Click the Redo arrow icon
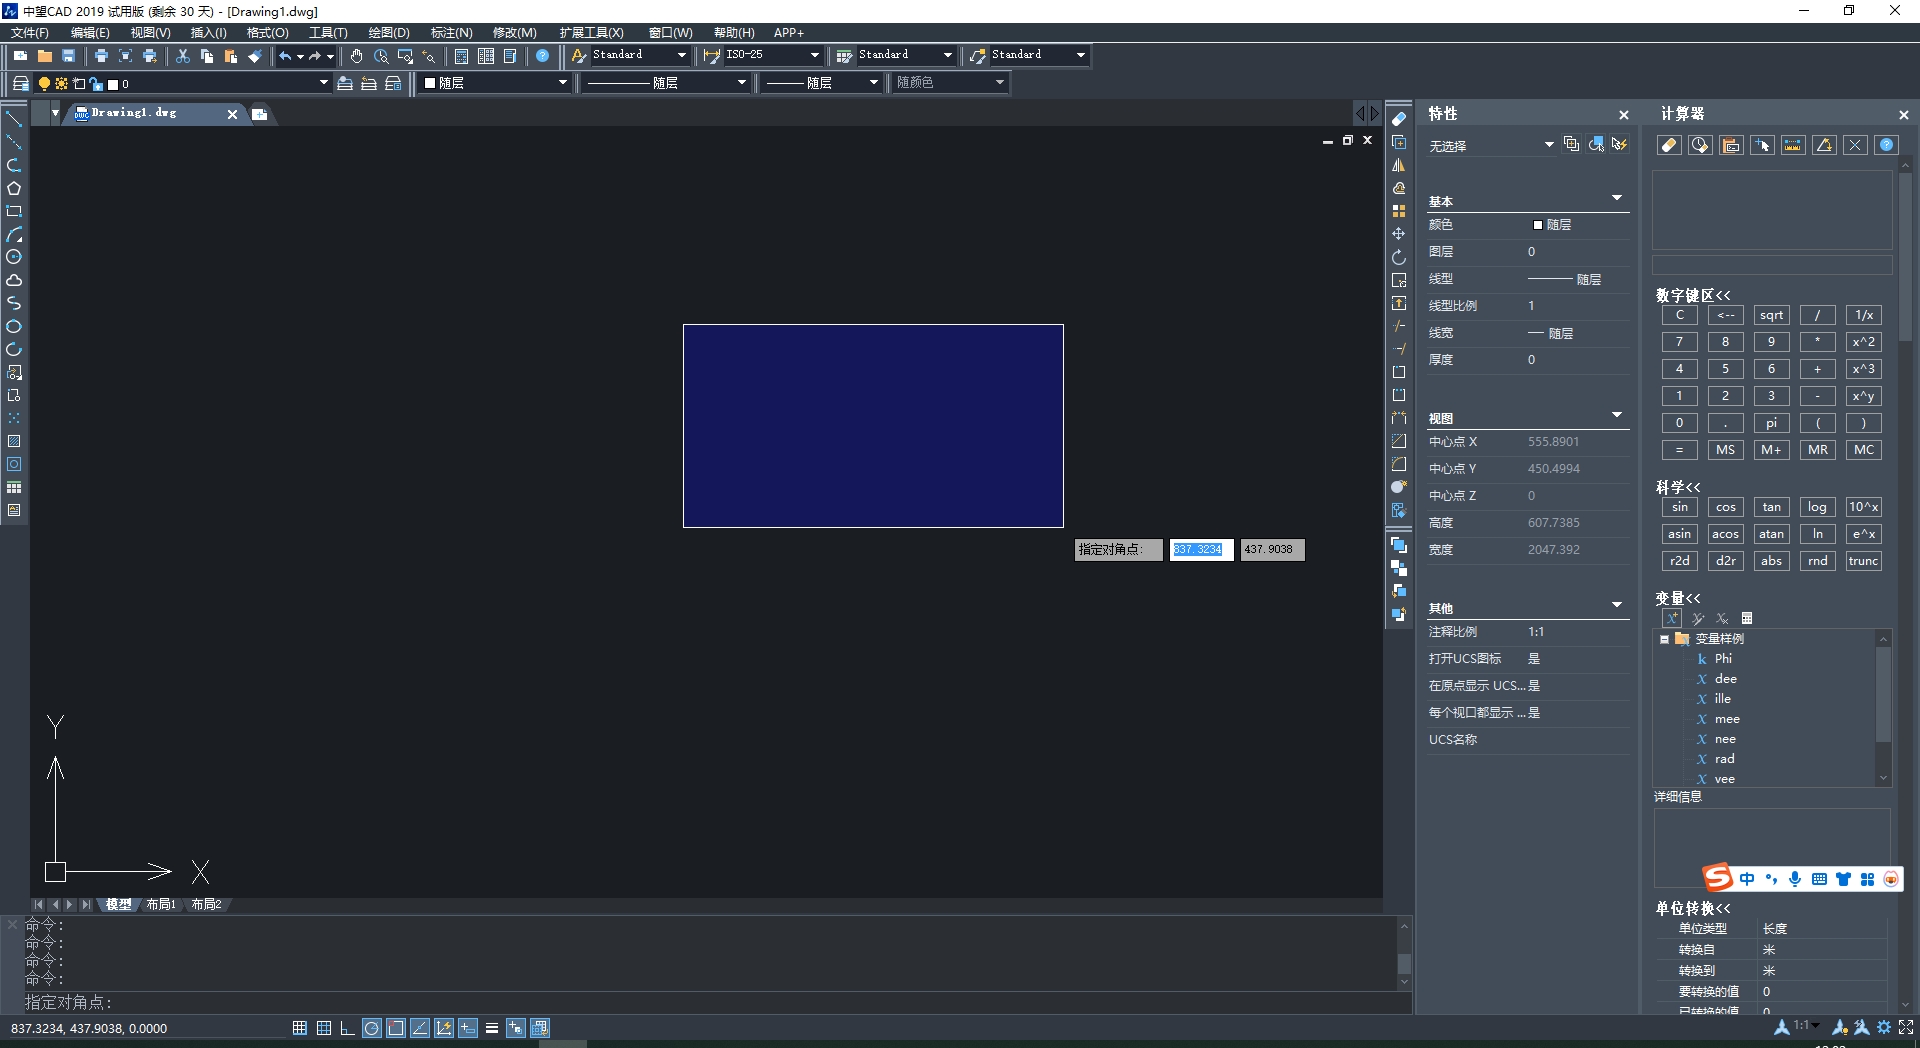1920x1048 pixels. click(x=315, y=56)
